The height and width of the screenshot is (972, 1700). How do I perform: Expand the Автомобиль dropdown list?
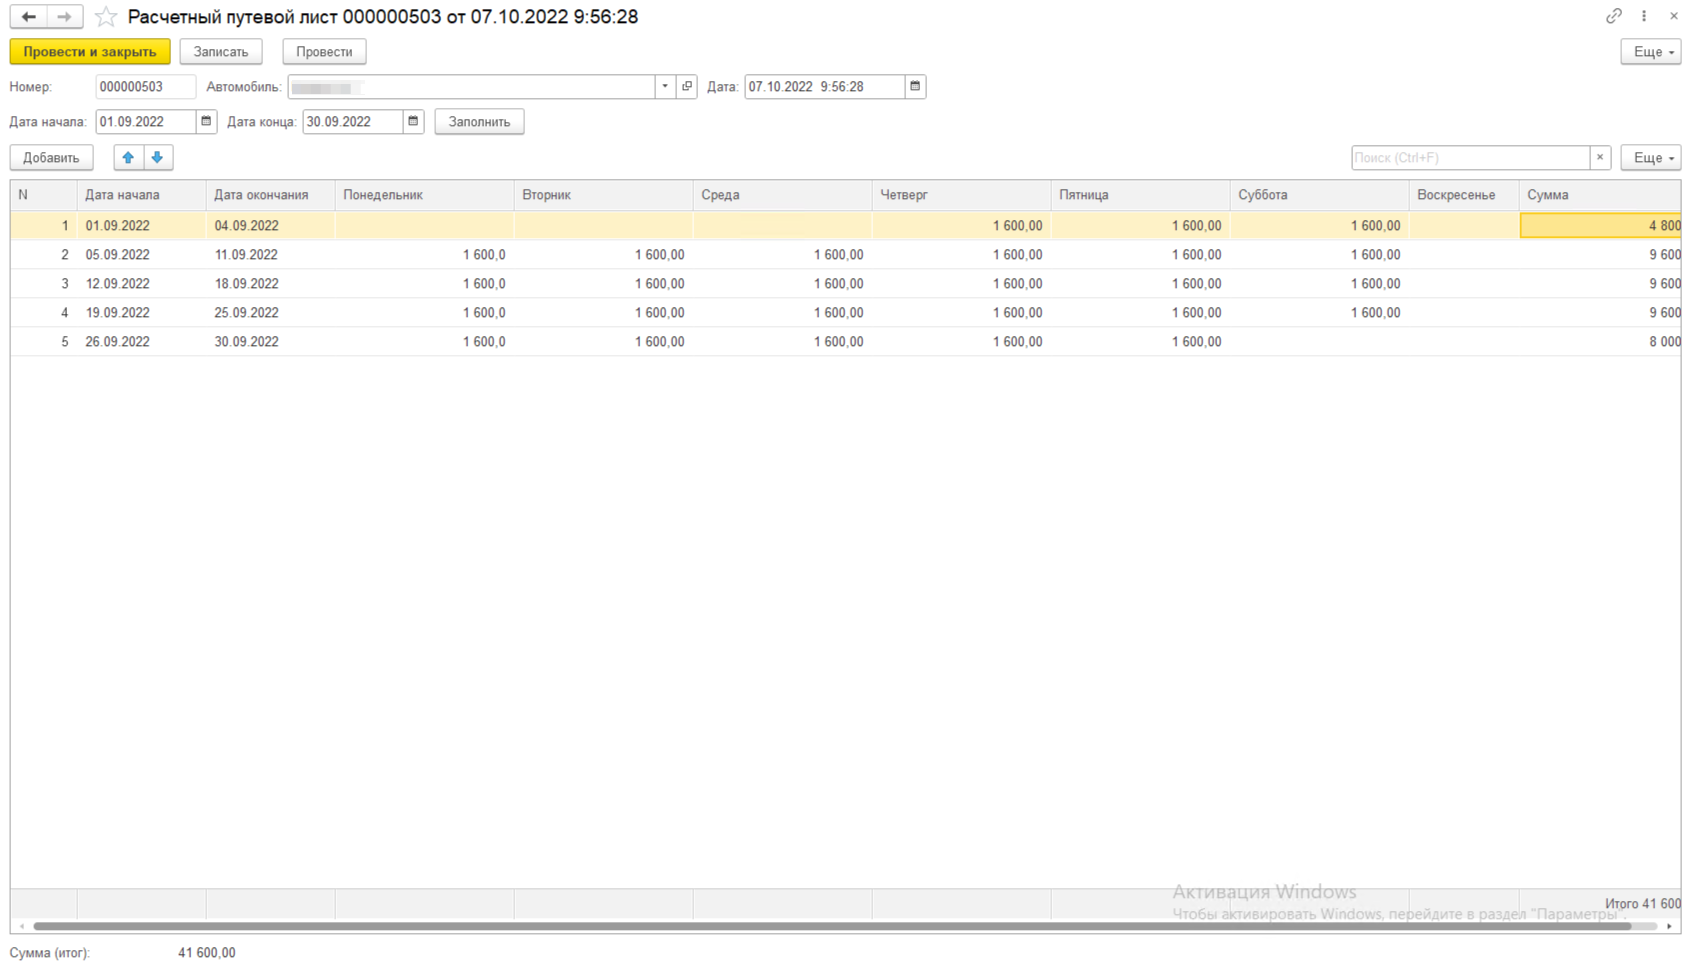(665, 87)
